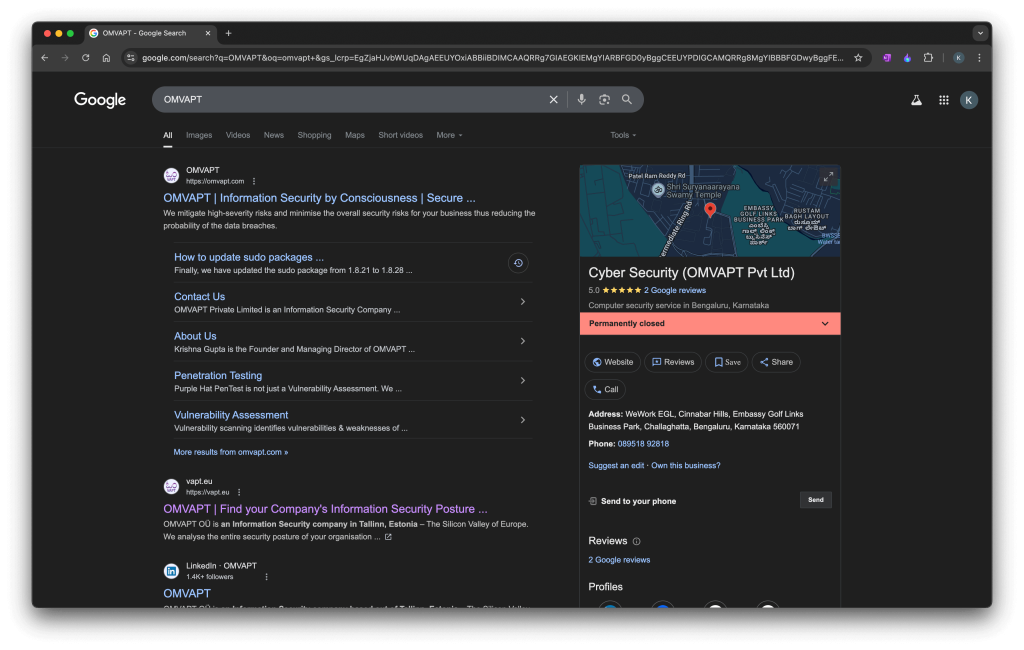This screenshot has width=1024, height=650.
Task: Switch to the Shopping tab
Action: pos(314,135)
